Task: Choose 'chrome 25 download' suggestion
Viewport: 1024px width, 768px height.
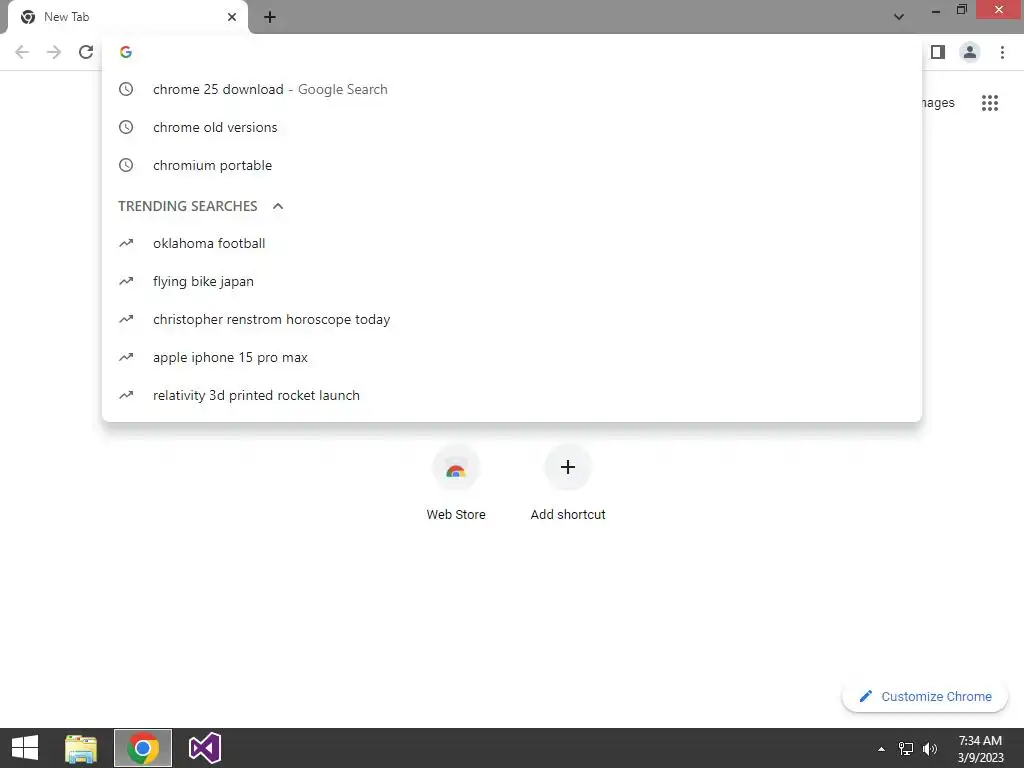Action: 512,89
